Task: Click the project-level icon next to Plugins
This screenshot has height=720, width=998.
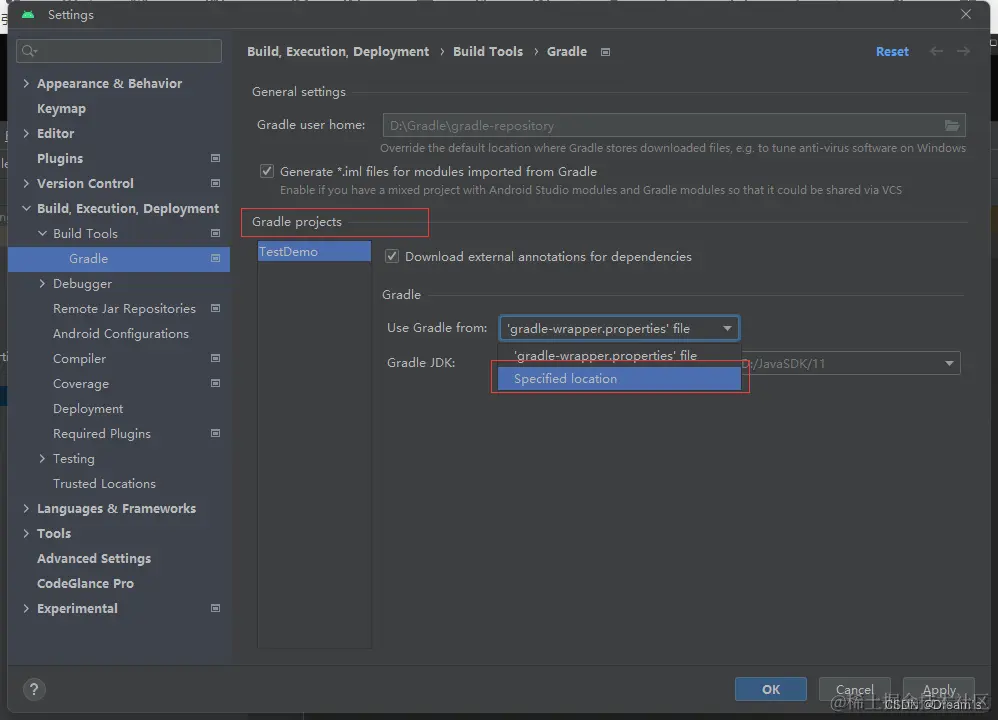Action: pyautogui.click(x=215, y=158)
